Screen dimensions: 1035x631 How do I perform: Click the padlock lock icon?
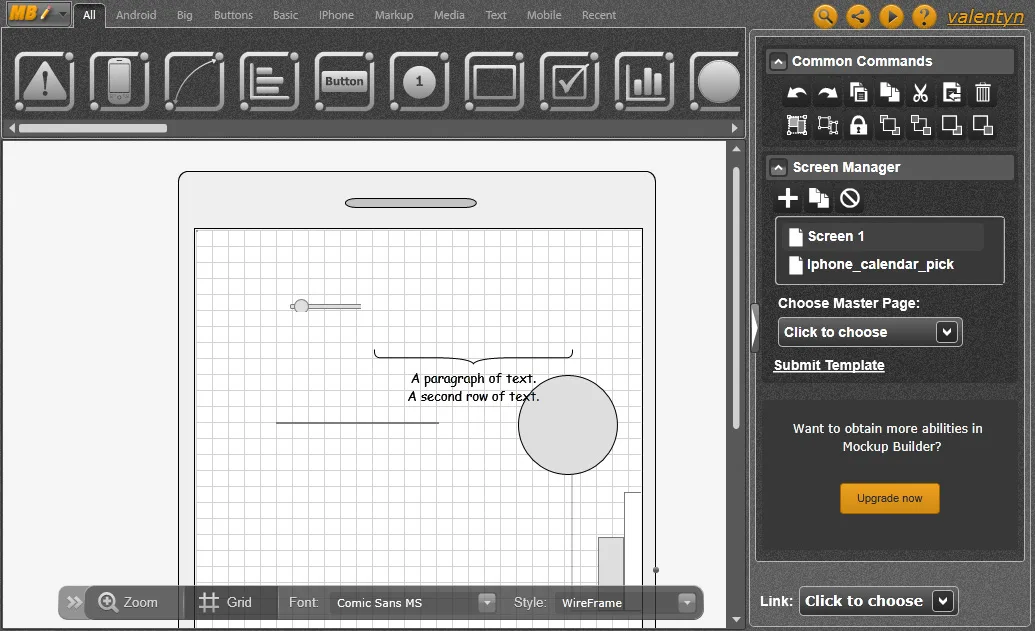pyautogui.click(x=858, y=125)
